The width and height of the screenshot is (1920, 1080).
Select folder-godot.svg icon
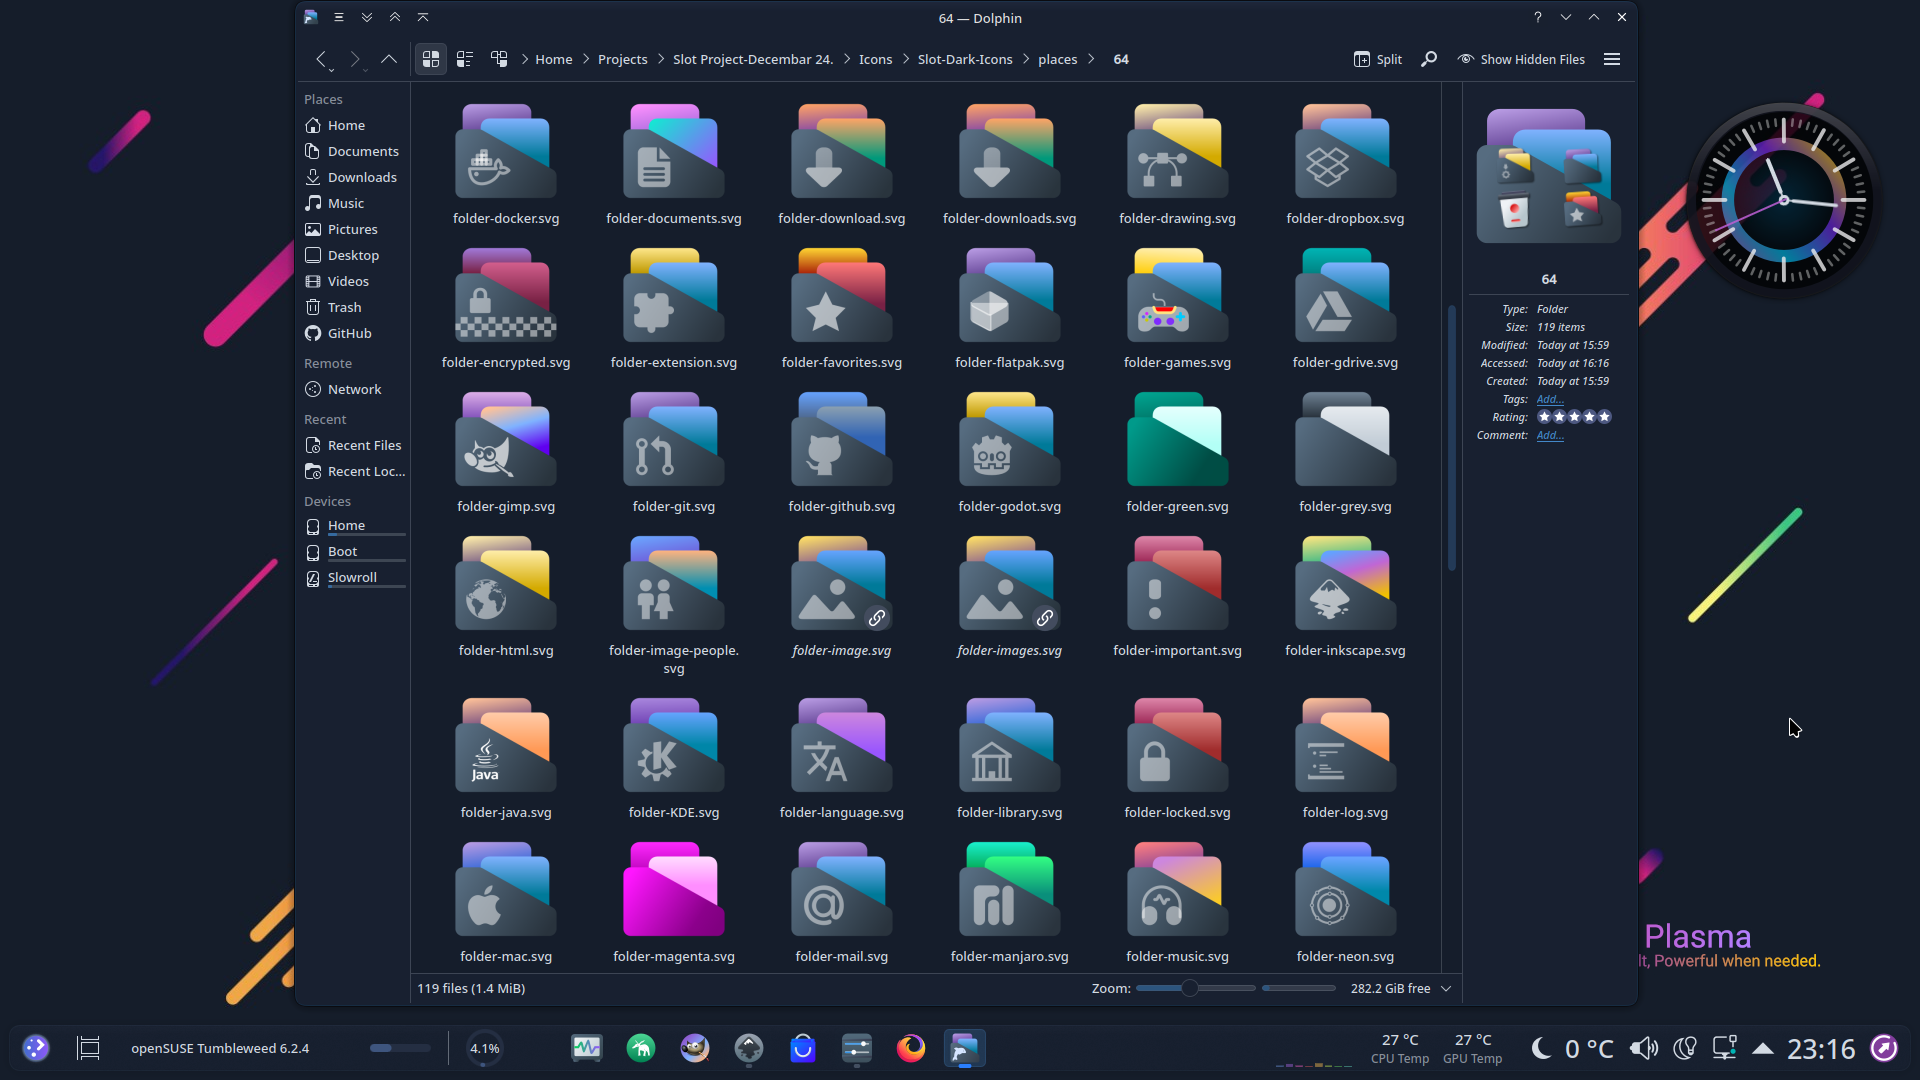pos(1009,440)
